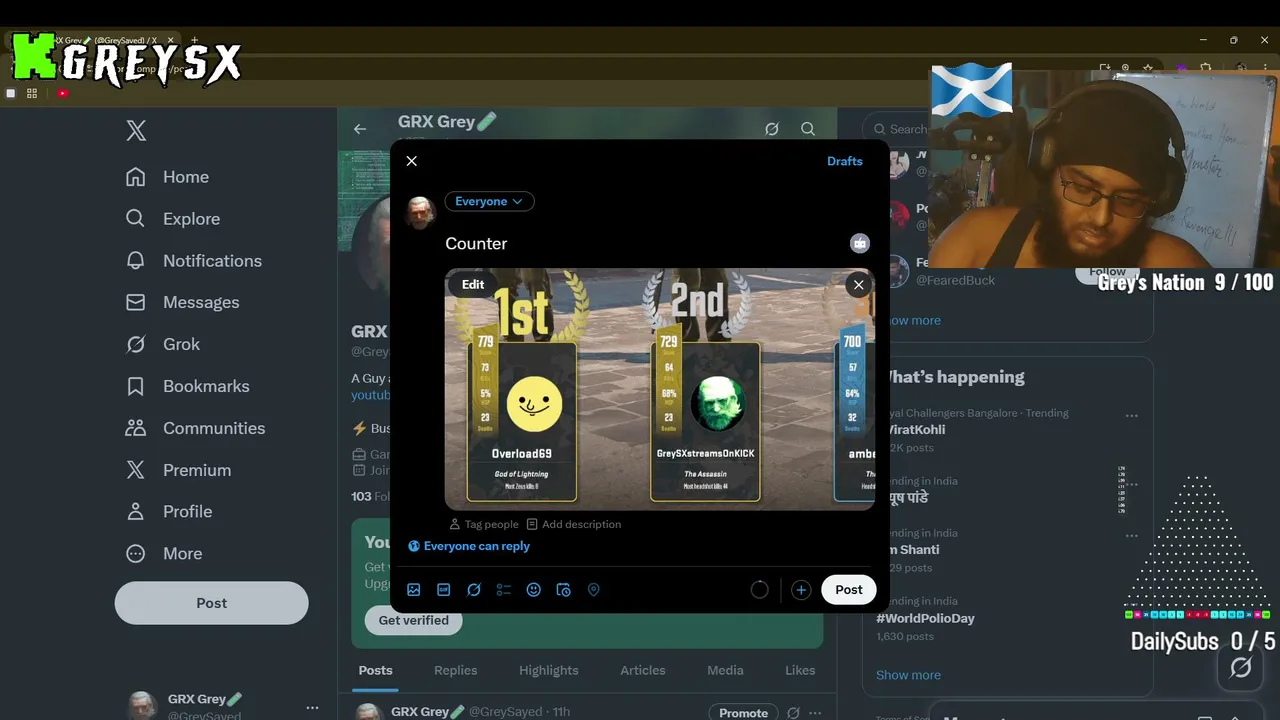
Task: Click the poll icon in compose toolbar
Action: (x=504, y=590)
